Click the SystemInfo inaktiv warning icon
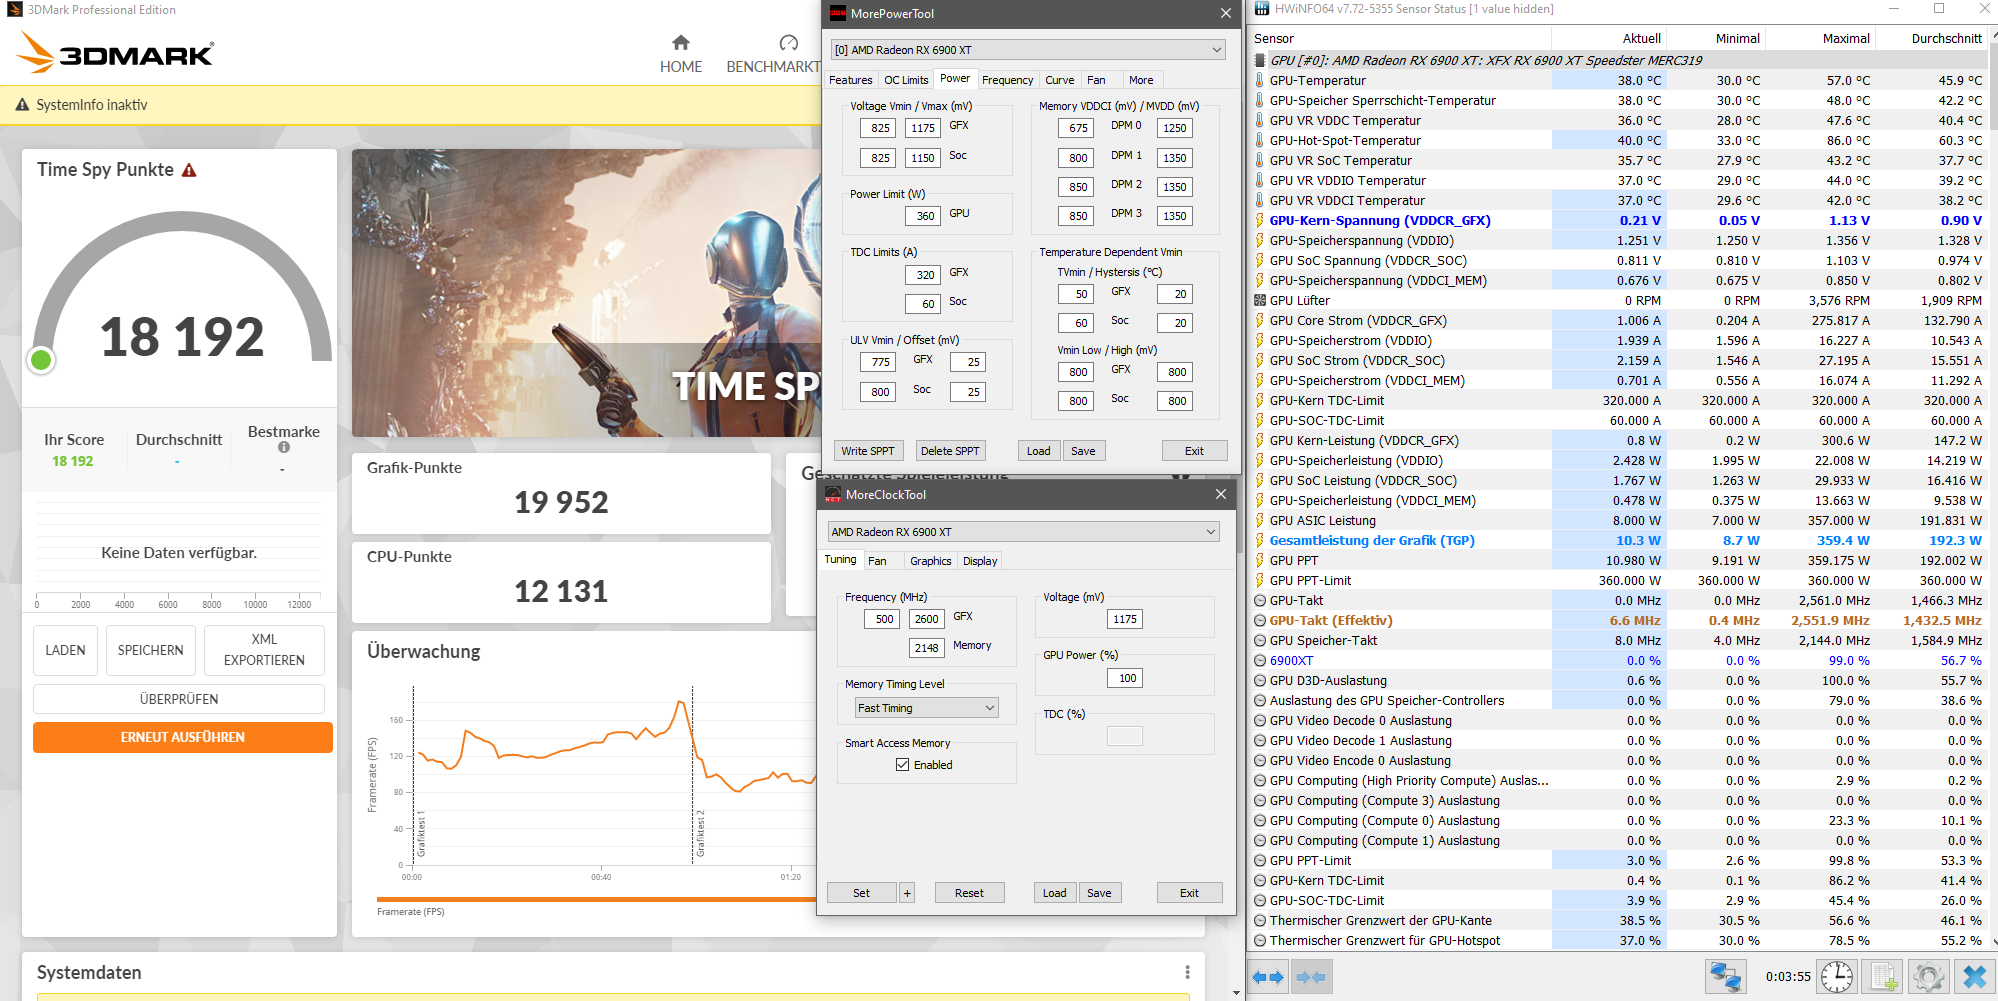Image resolution: width=1998 pixels, height=1001 pixels. pos(22,105)
